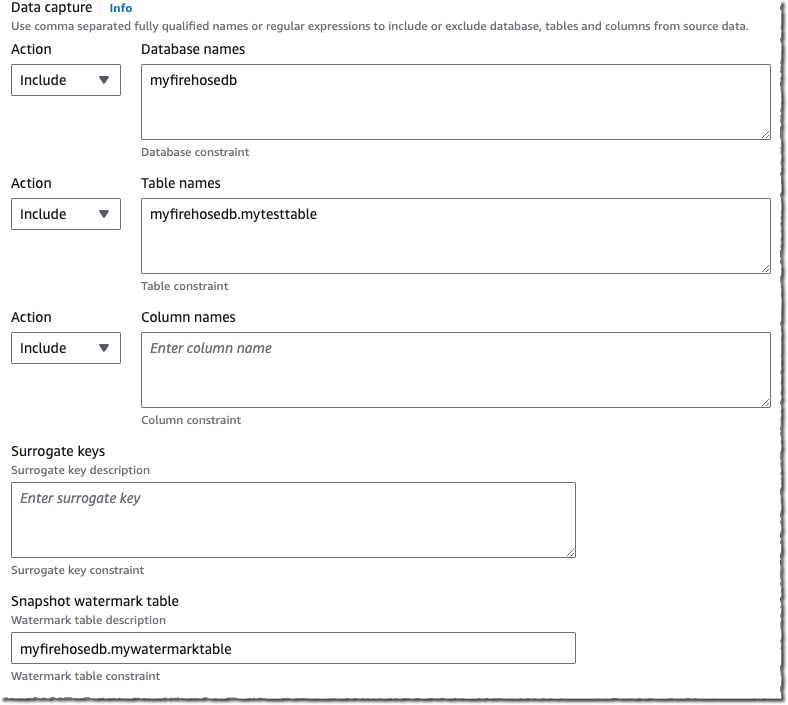Click the Snapshot watermark table input field
Screen dimensions: 788x705
coord(293,648)
